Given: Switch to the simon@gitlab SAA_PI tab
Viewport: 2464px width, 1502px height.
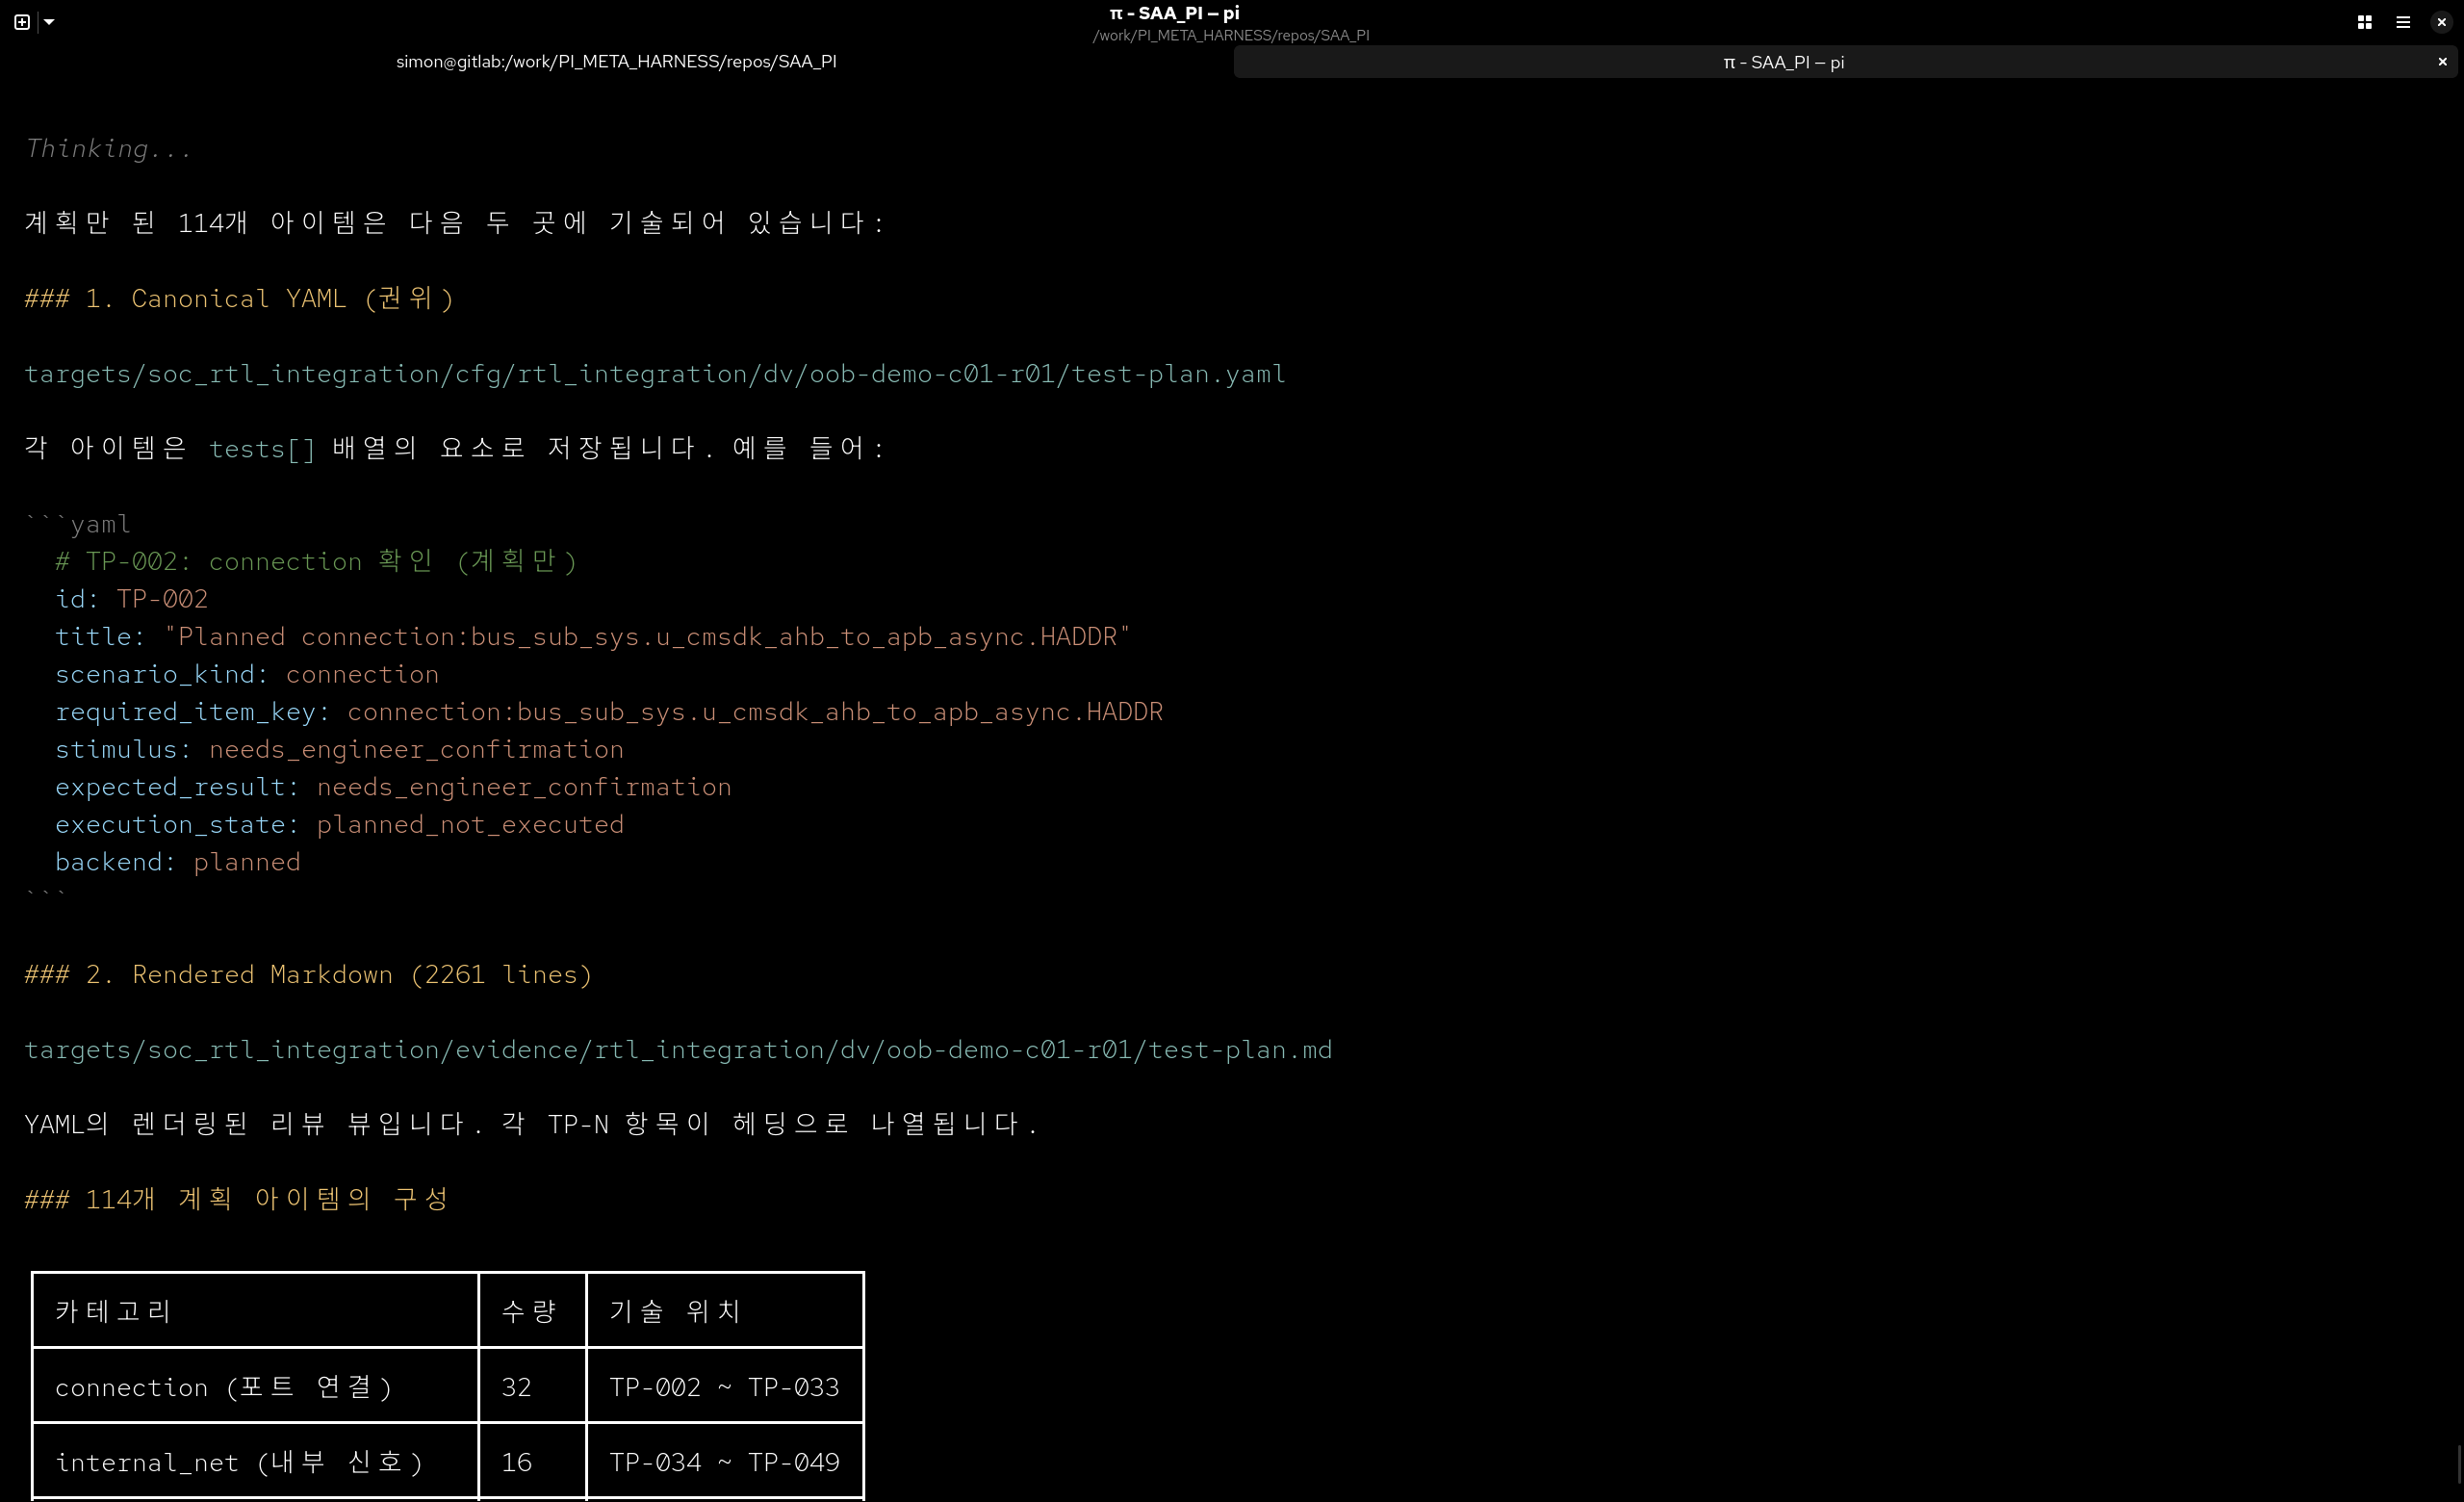Looking at the screenshot, I should pyautogui.click(x=616, y=62).
